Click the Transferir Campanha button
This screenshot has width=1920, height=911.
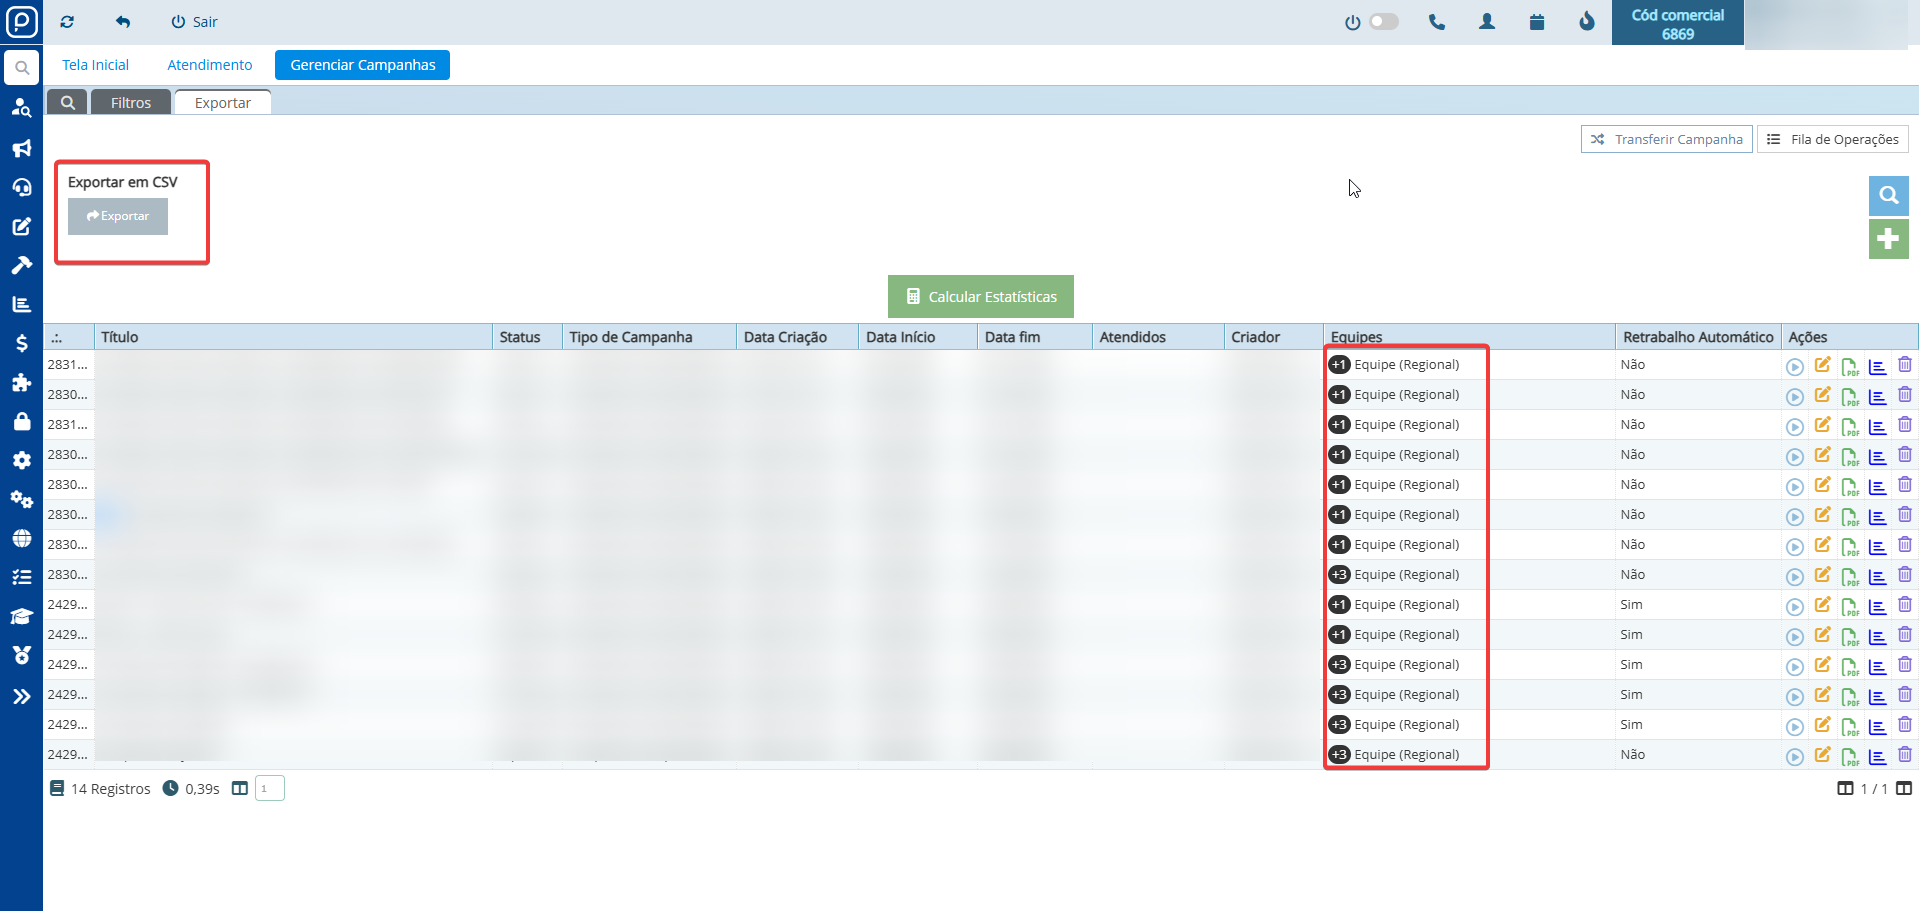click(1666, 139)
